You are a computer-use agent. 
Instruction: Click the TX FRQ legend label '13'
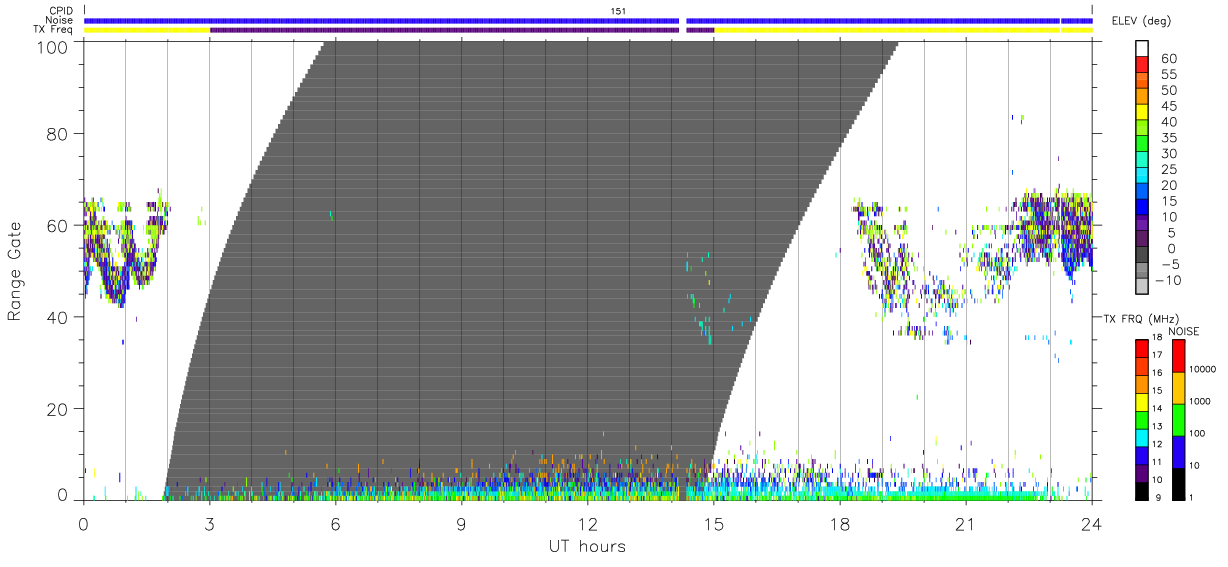(x=1156, y=427)
